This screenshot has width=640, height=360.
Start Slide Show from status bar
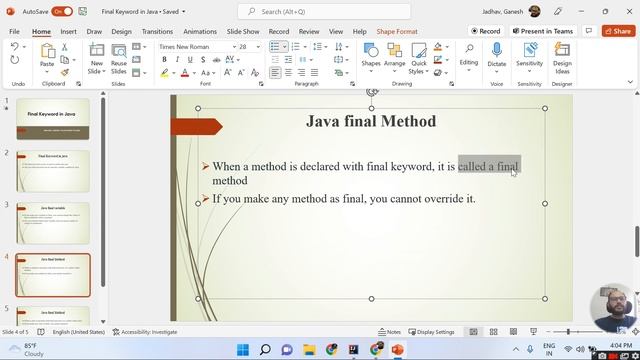[x=533, y=332]
